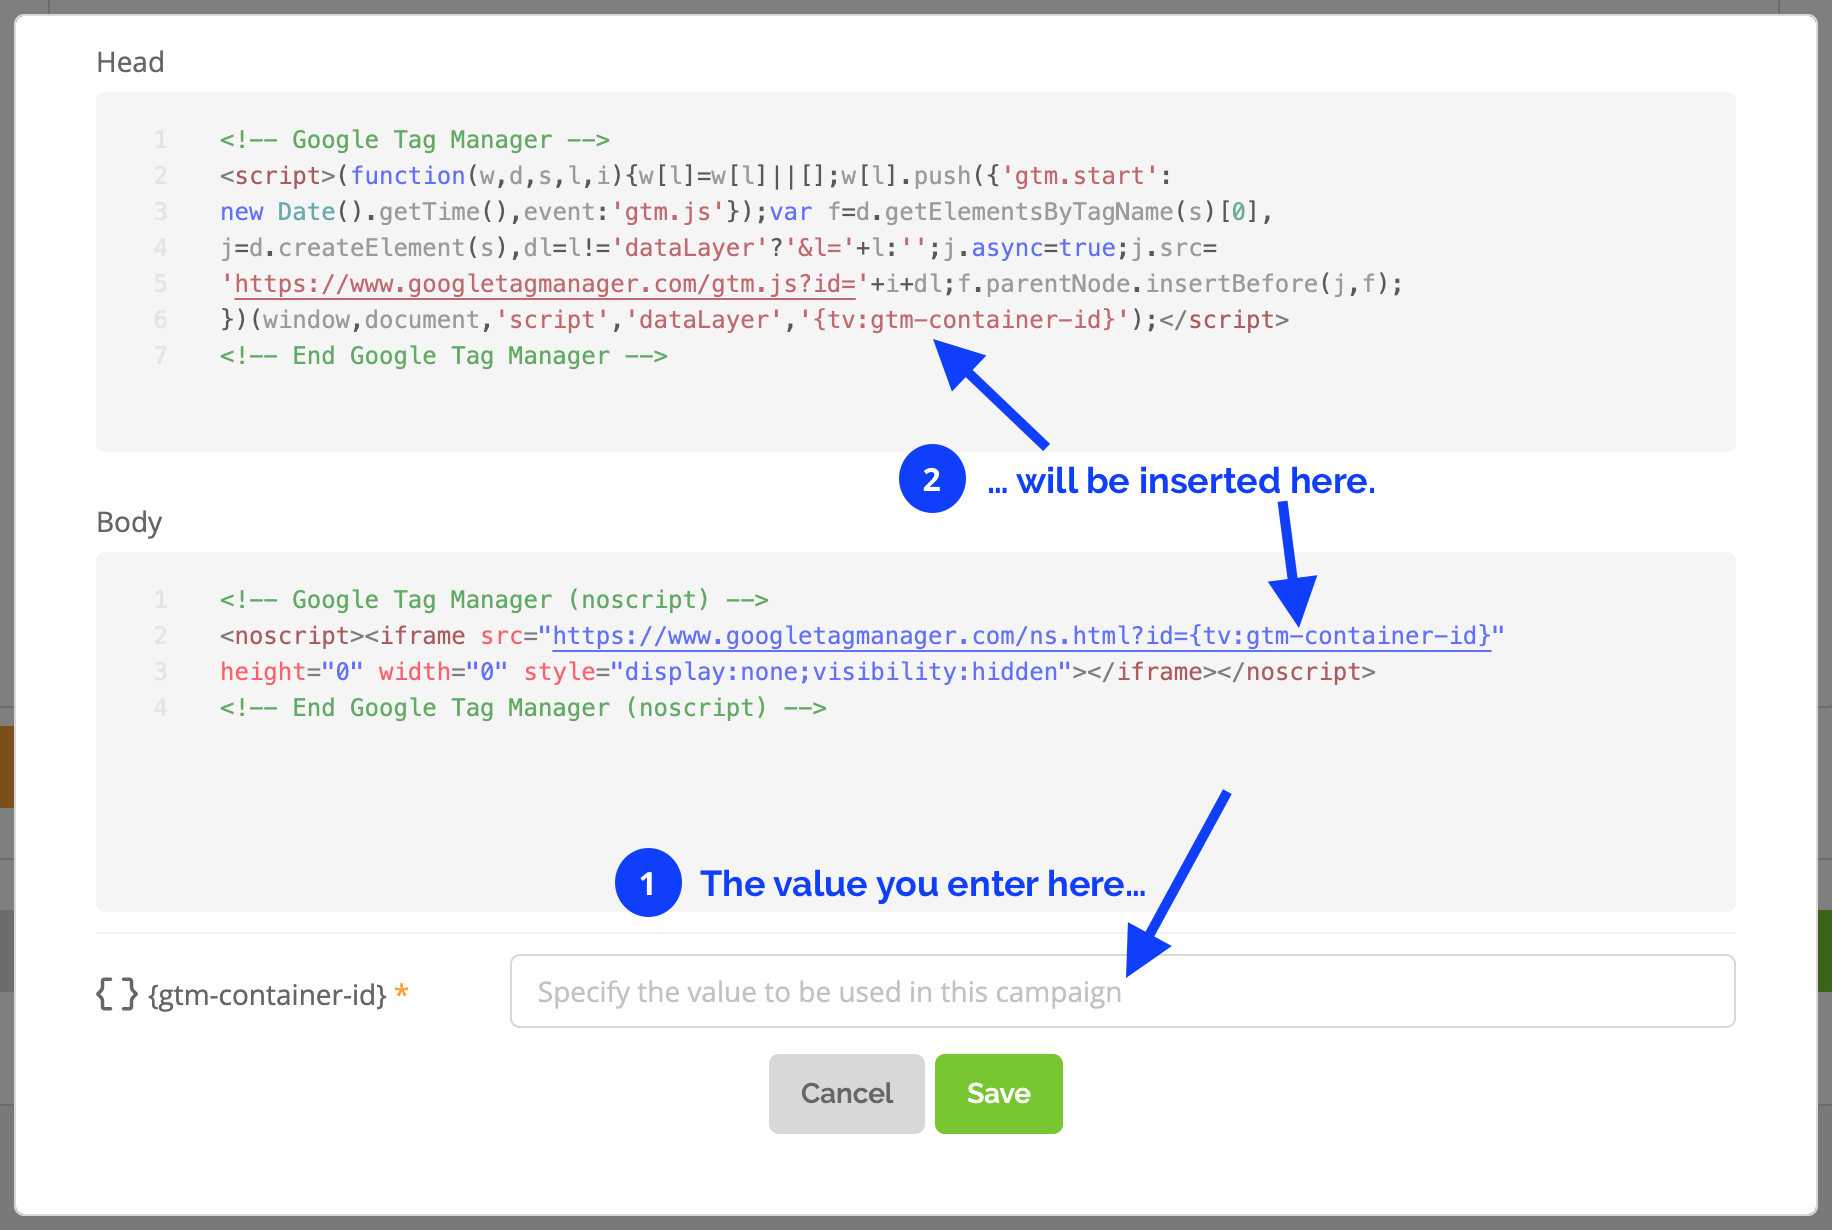Click the '<!-- End Google Tag Manager -->' comment in Head

444,356
